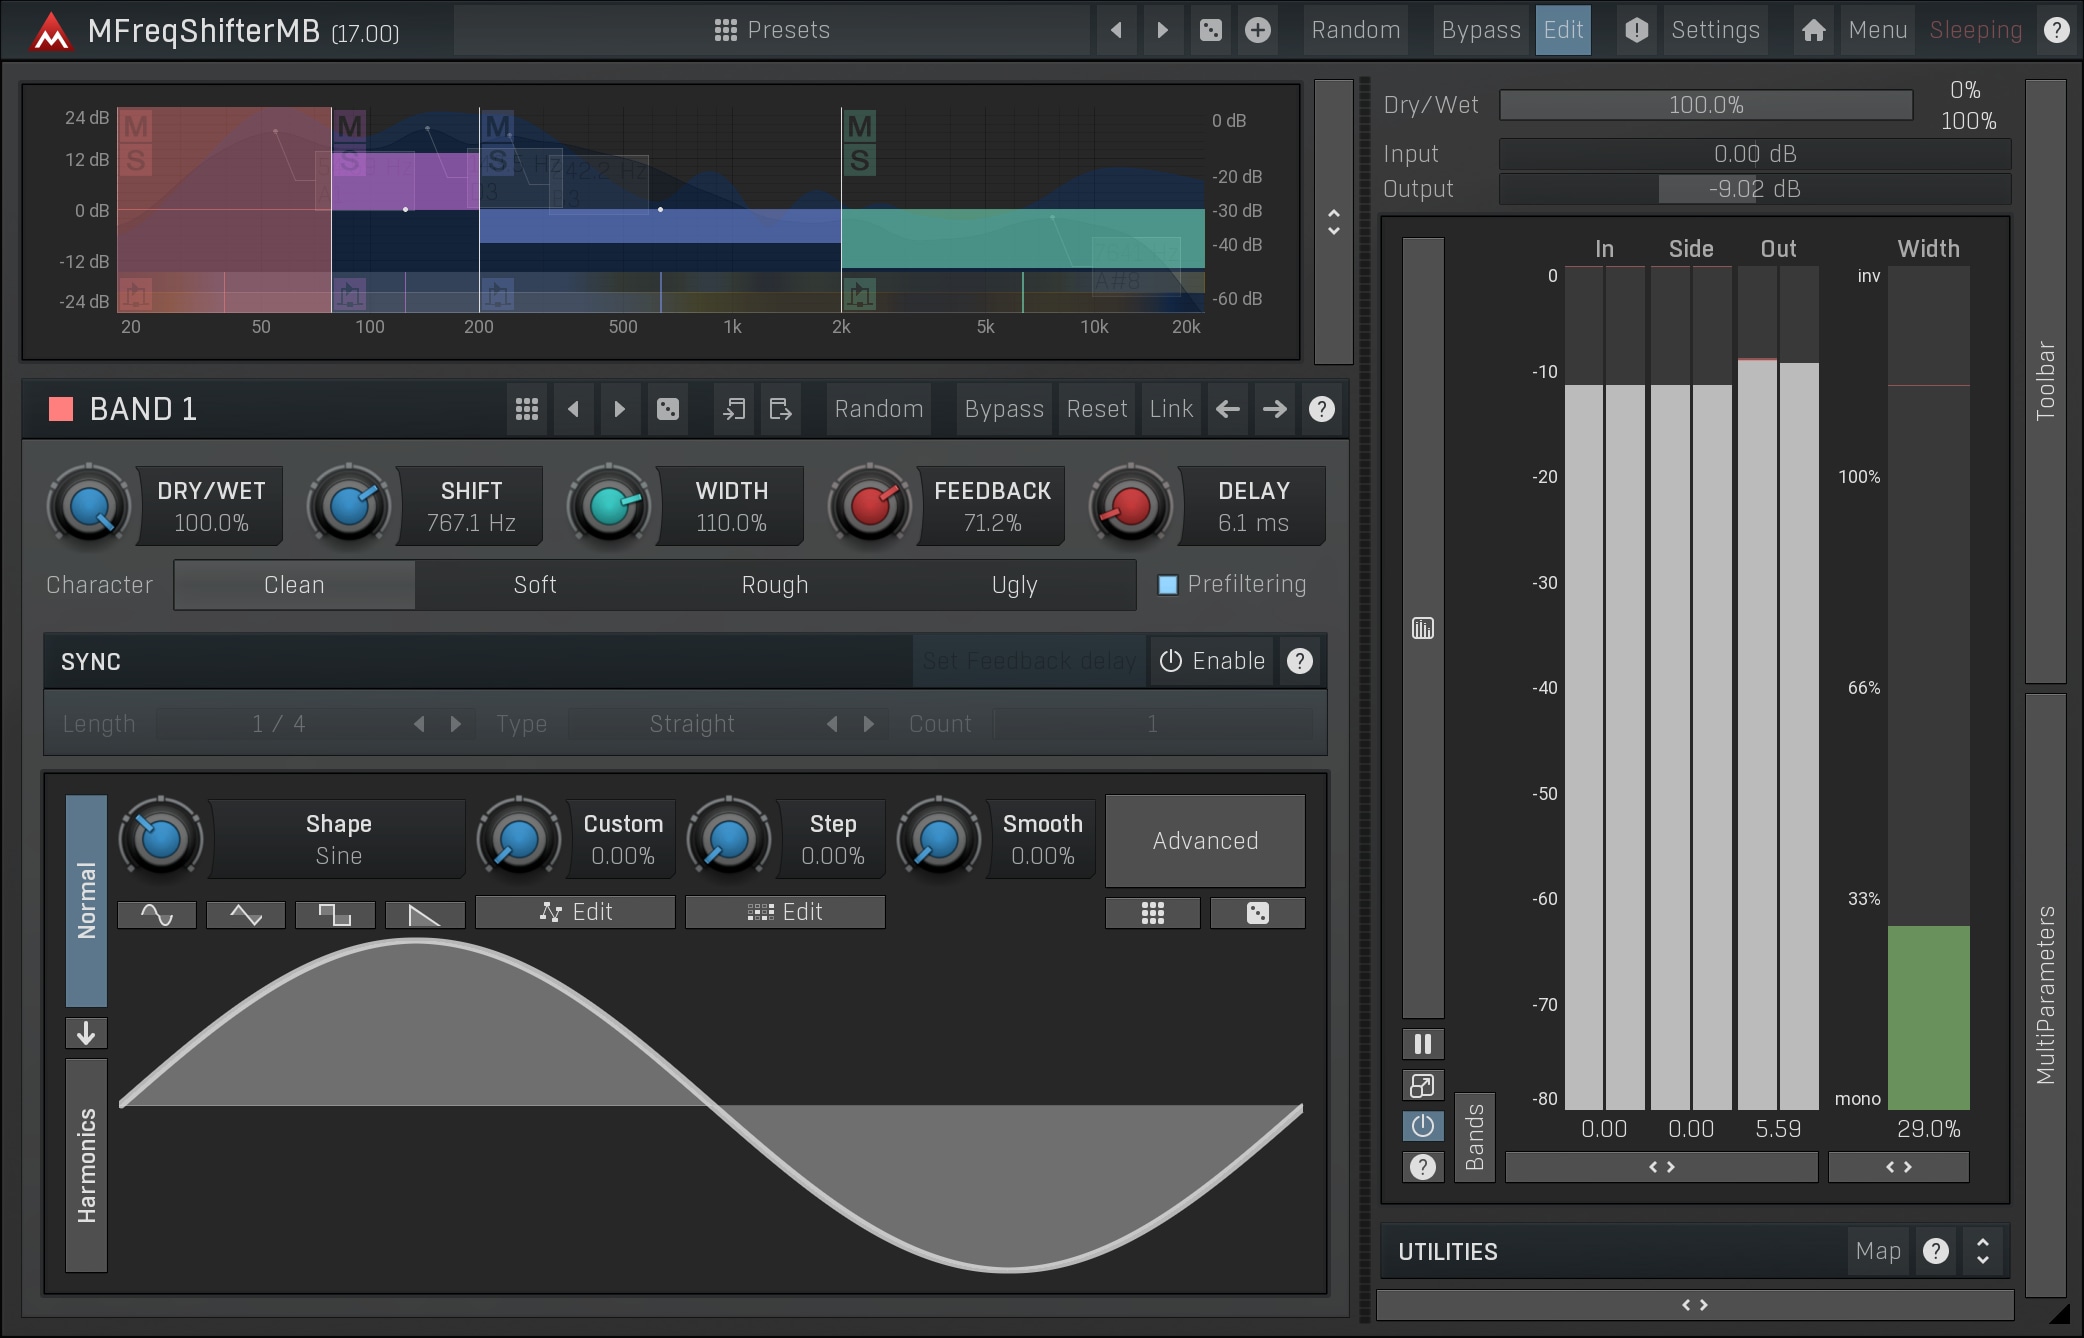Click the home icon in the top bar
The width and height of the screenshot is (2084, 1338).
[x=1813, y=30]
